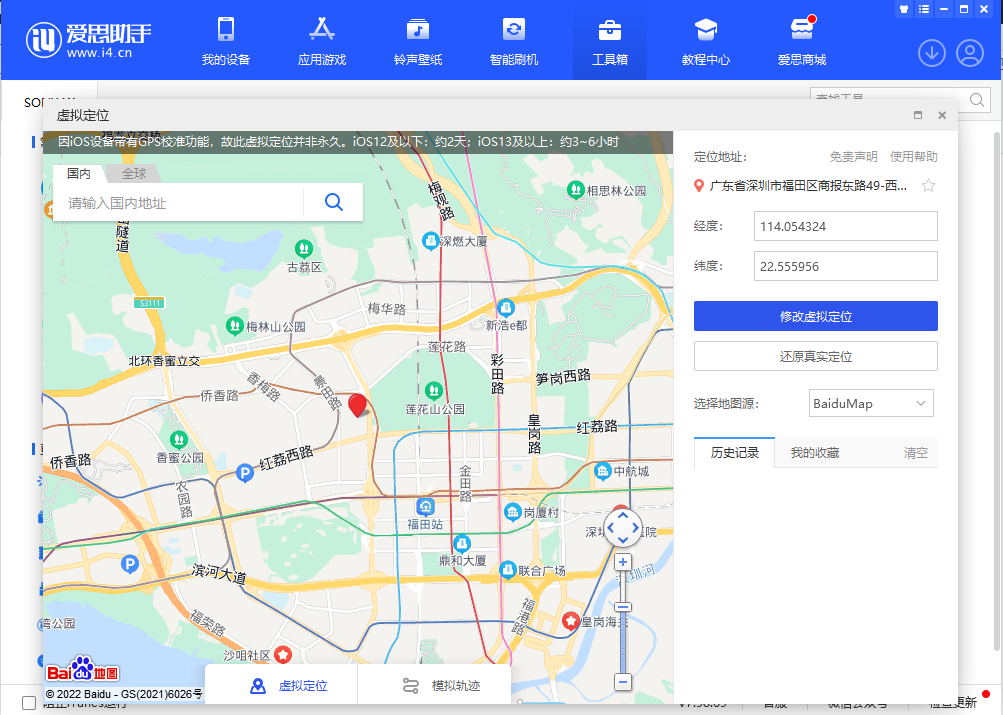Open the 教程中心 tutorial center
Viewport: 1003px width, 715px height.
click(x=706, y=41)
